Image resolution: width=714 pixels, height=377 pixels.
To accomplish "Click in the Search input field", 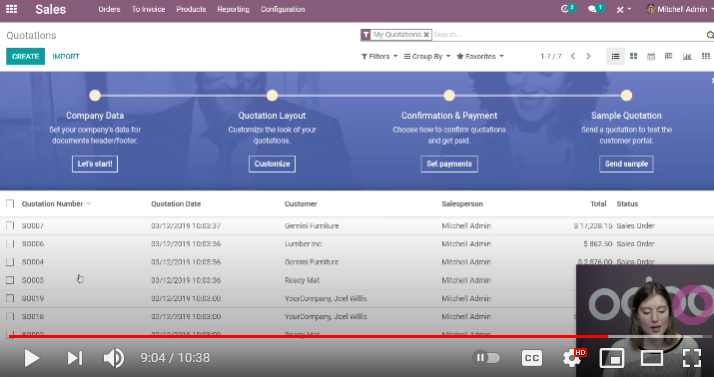I will (x=567, y=35).
